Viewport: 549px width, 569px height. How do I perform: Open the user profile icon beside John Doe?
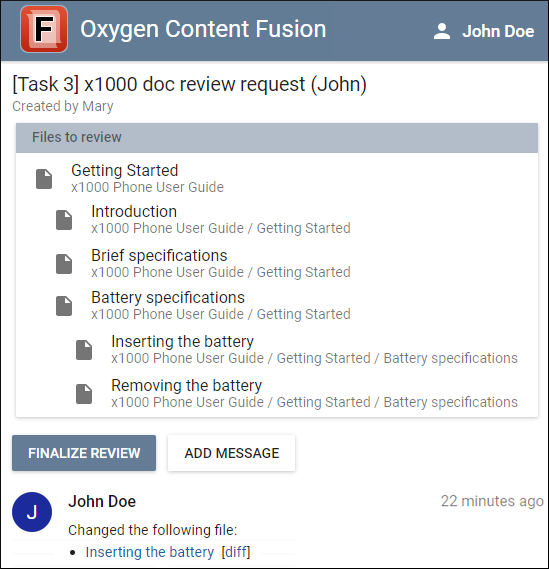pos(442,31)
